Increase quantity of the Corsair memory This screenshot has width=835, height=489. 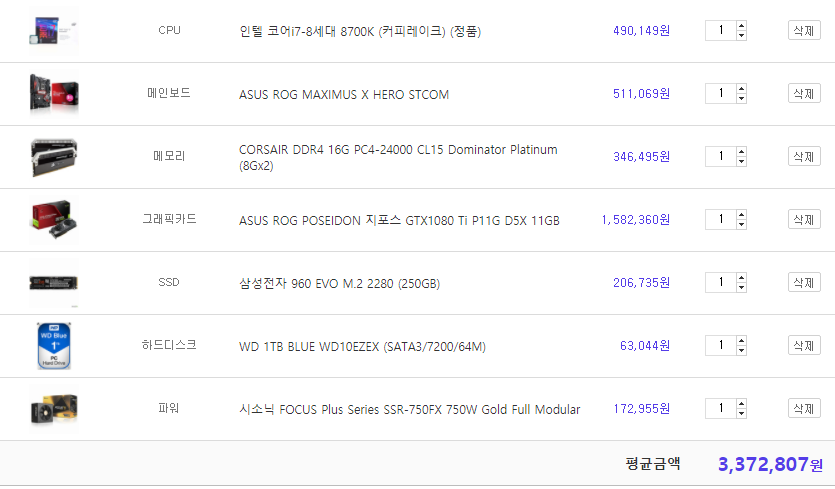point(741,151)
